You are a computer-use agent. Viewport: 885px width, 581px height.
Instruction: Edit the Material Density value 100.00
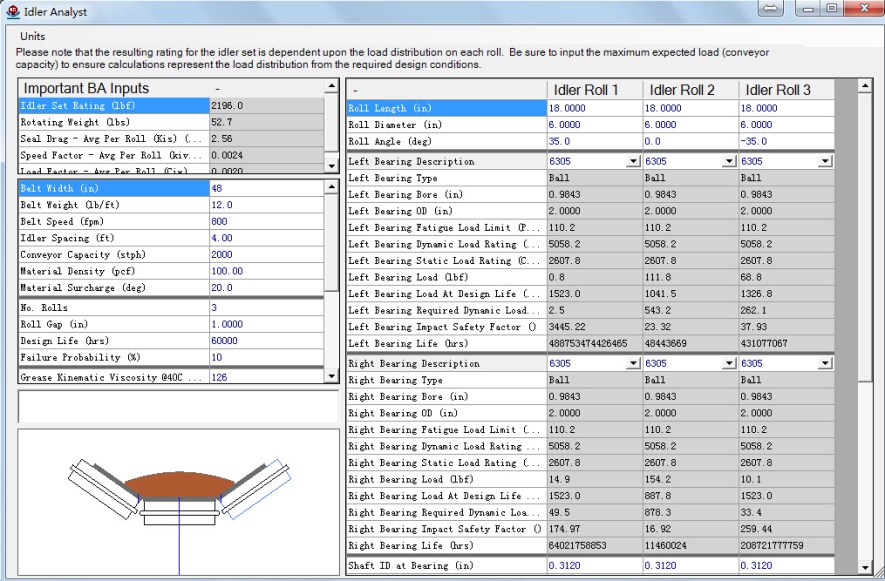point(266,271)
